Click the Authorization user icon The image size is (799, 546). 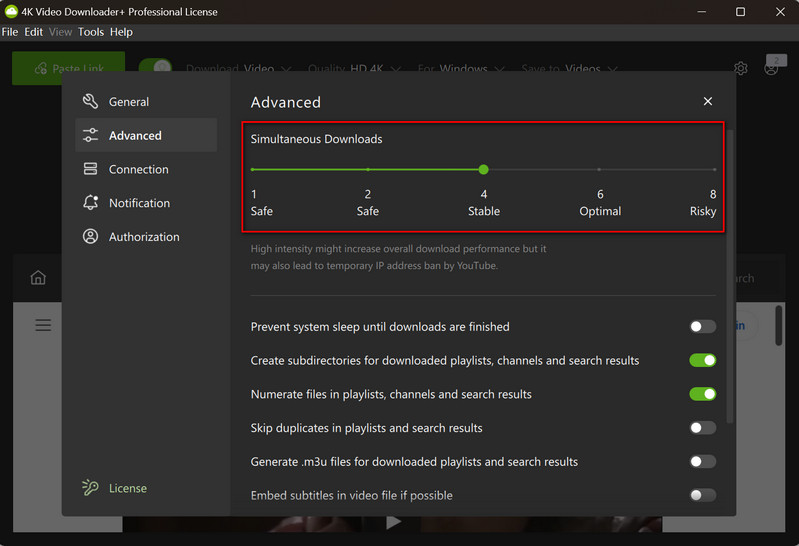(x=90, y=237)
